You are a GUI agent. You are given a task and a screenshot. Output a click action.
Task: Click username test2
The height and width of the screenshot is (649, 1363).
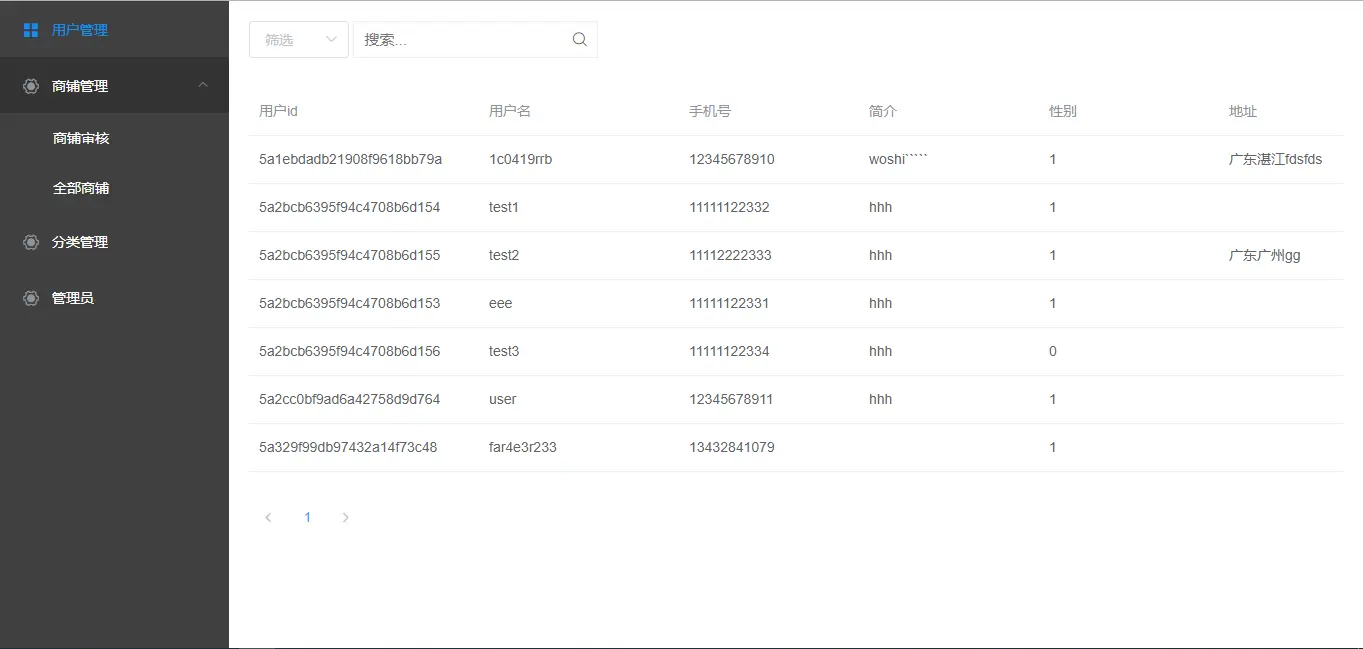click(504, 255)
